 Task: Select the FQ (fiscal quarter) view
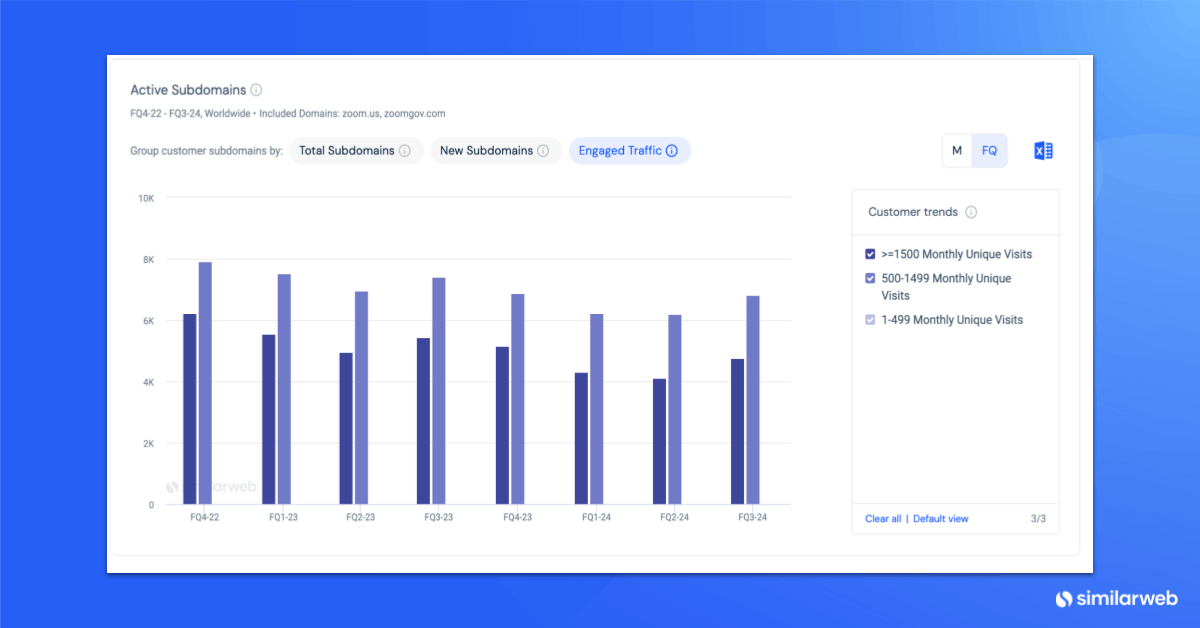pyautogui.click(x=989, y=150)
